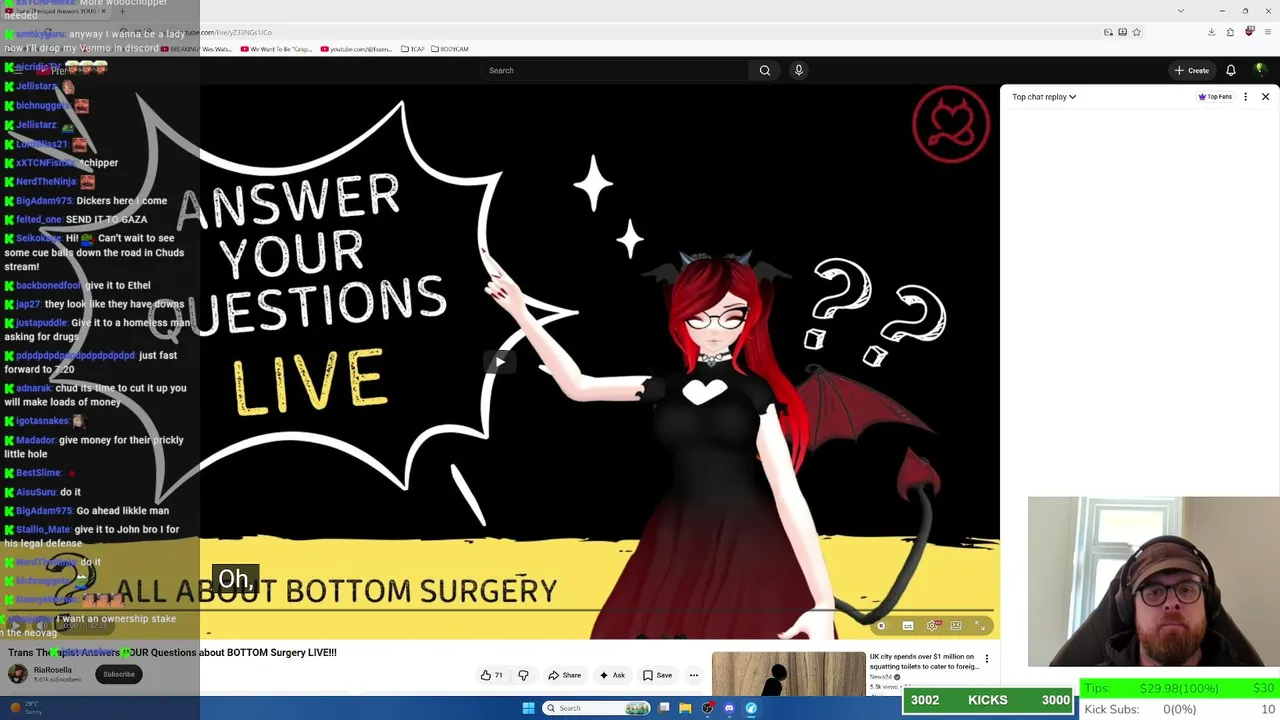Open chat replay options menu
Image resolution: width=1280 pixels, height=720 pixels.
point(1245,97)
